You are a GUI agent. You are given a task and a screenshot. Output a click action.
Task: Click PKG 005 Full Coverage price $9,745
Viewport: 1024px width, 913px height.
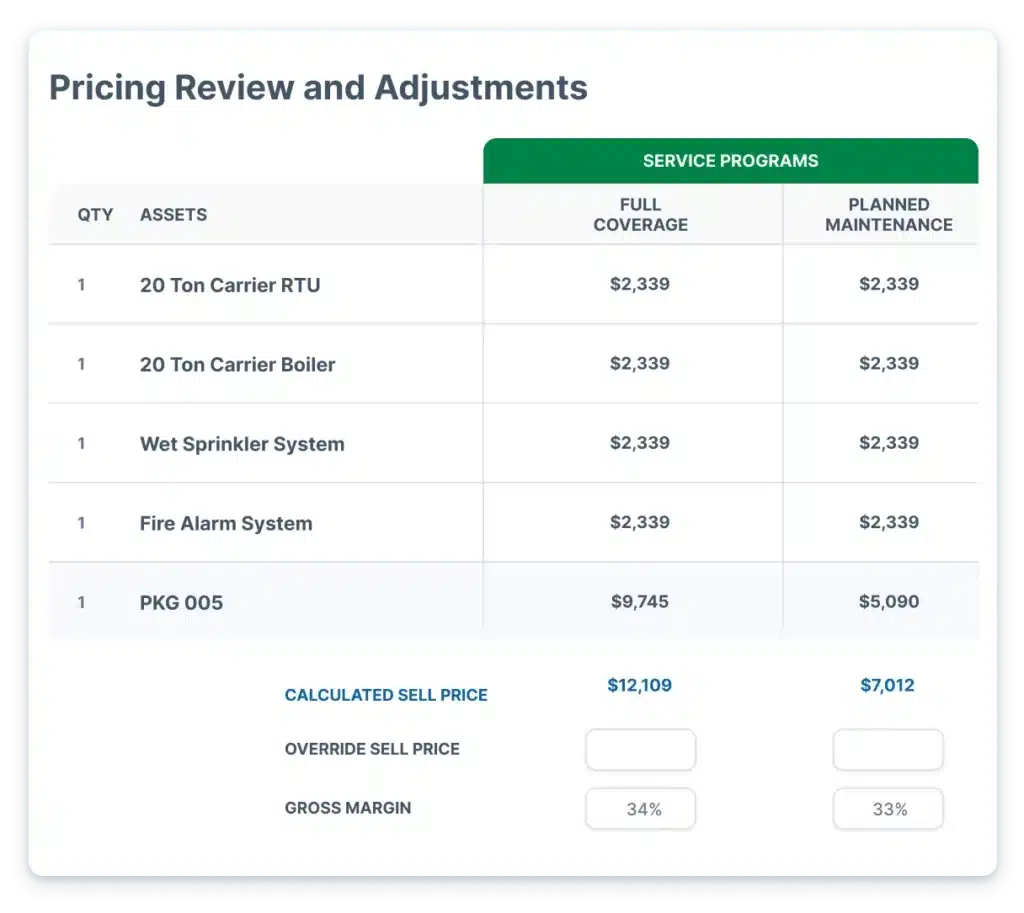click(x=640, y=602)
